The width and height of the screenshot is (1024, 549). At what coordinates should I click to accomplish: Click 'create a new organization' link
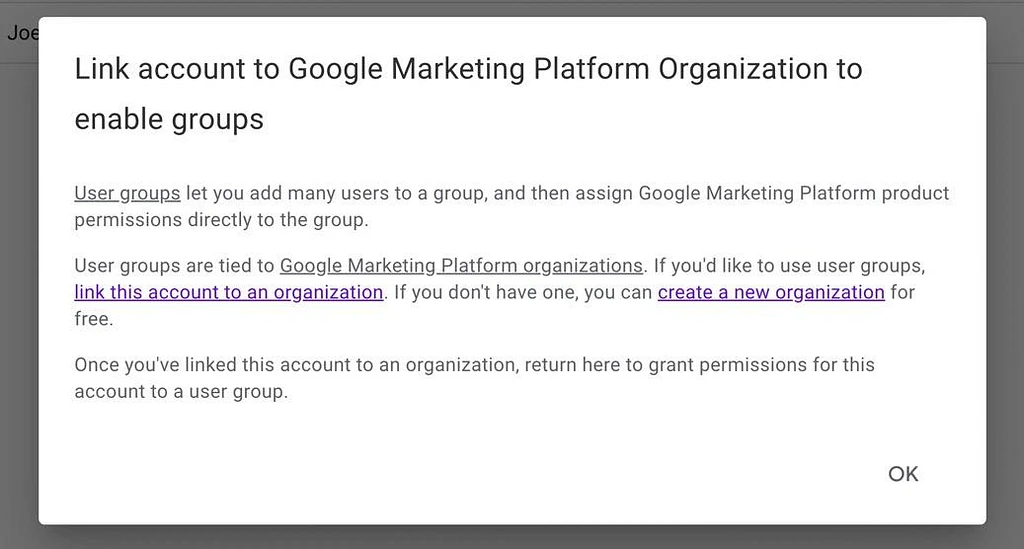coord(771,292)
